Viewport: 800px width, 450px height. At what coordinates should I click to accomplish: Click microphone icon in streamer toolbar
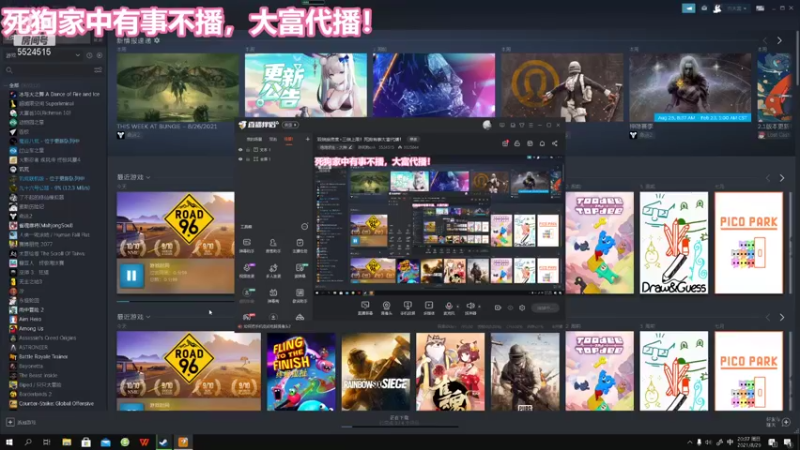click(448, 307)
